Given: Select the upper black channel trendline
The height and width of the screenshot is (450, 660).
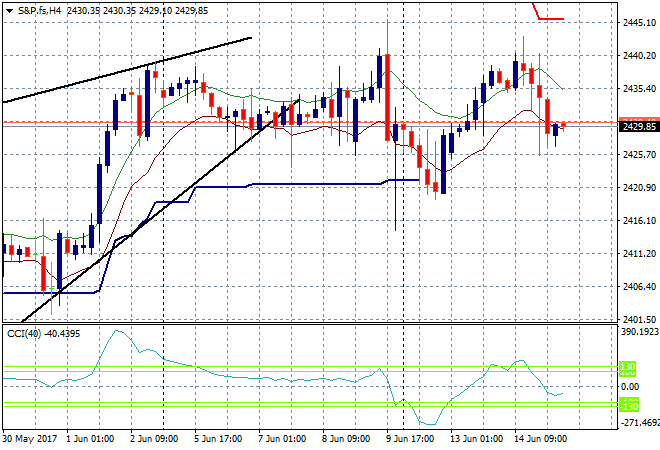Looking at the screenshot, I should [x=127, y=70].
